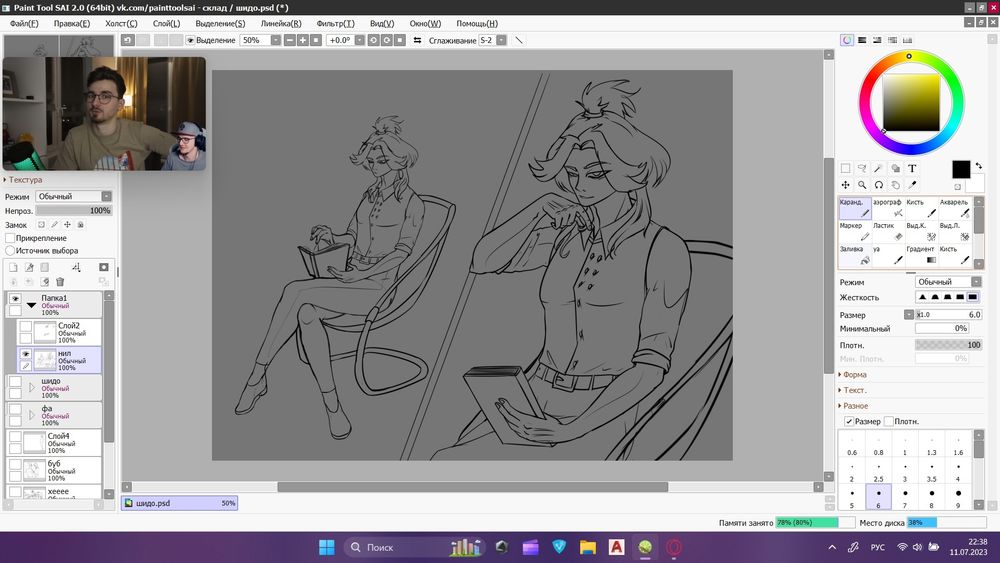Screen dimensions: 1000x563
Task: Toggle visibility of Папка1 folder
Action: 15,298
